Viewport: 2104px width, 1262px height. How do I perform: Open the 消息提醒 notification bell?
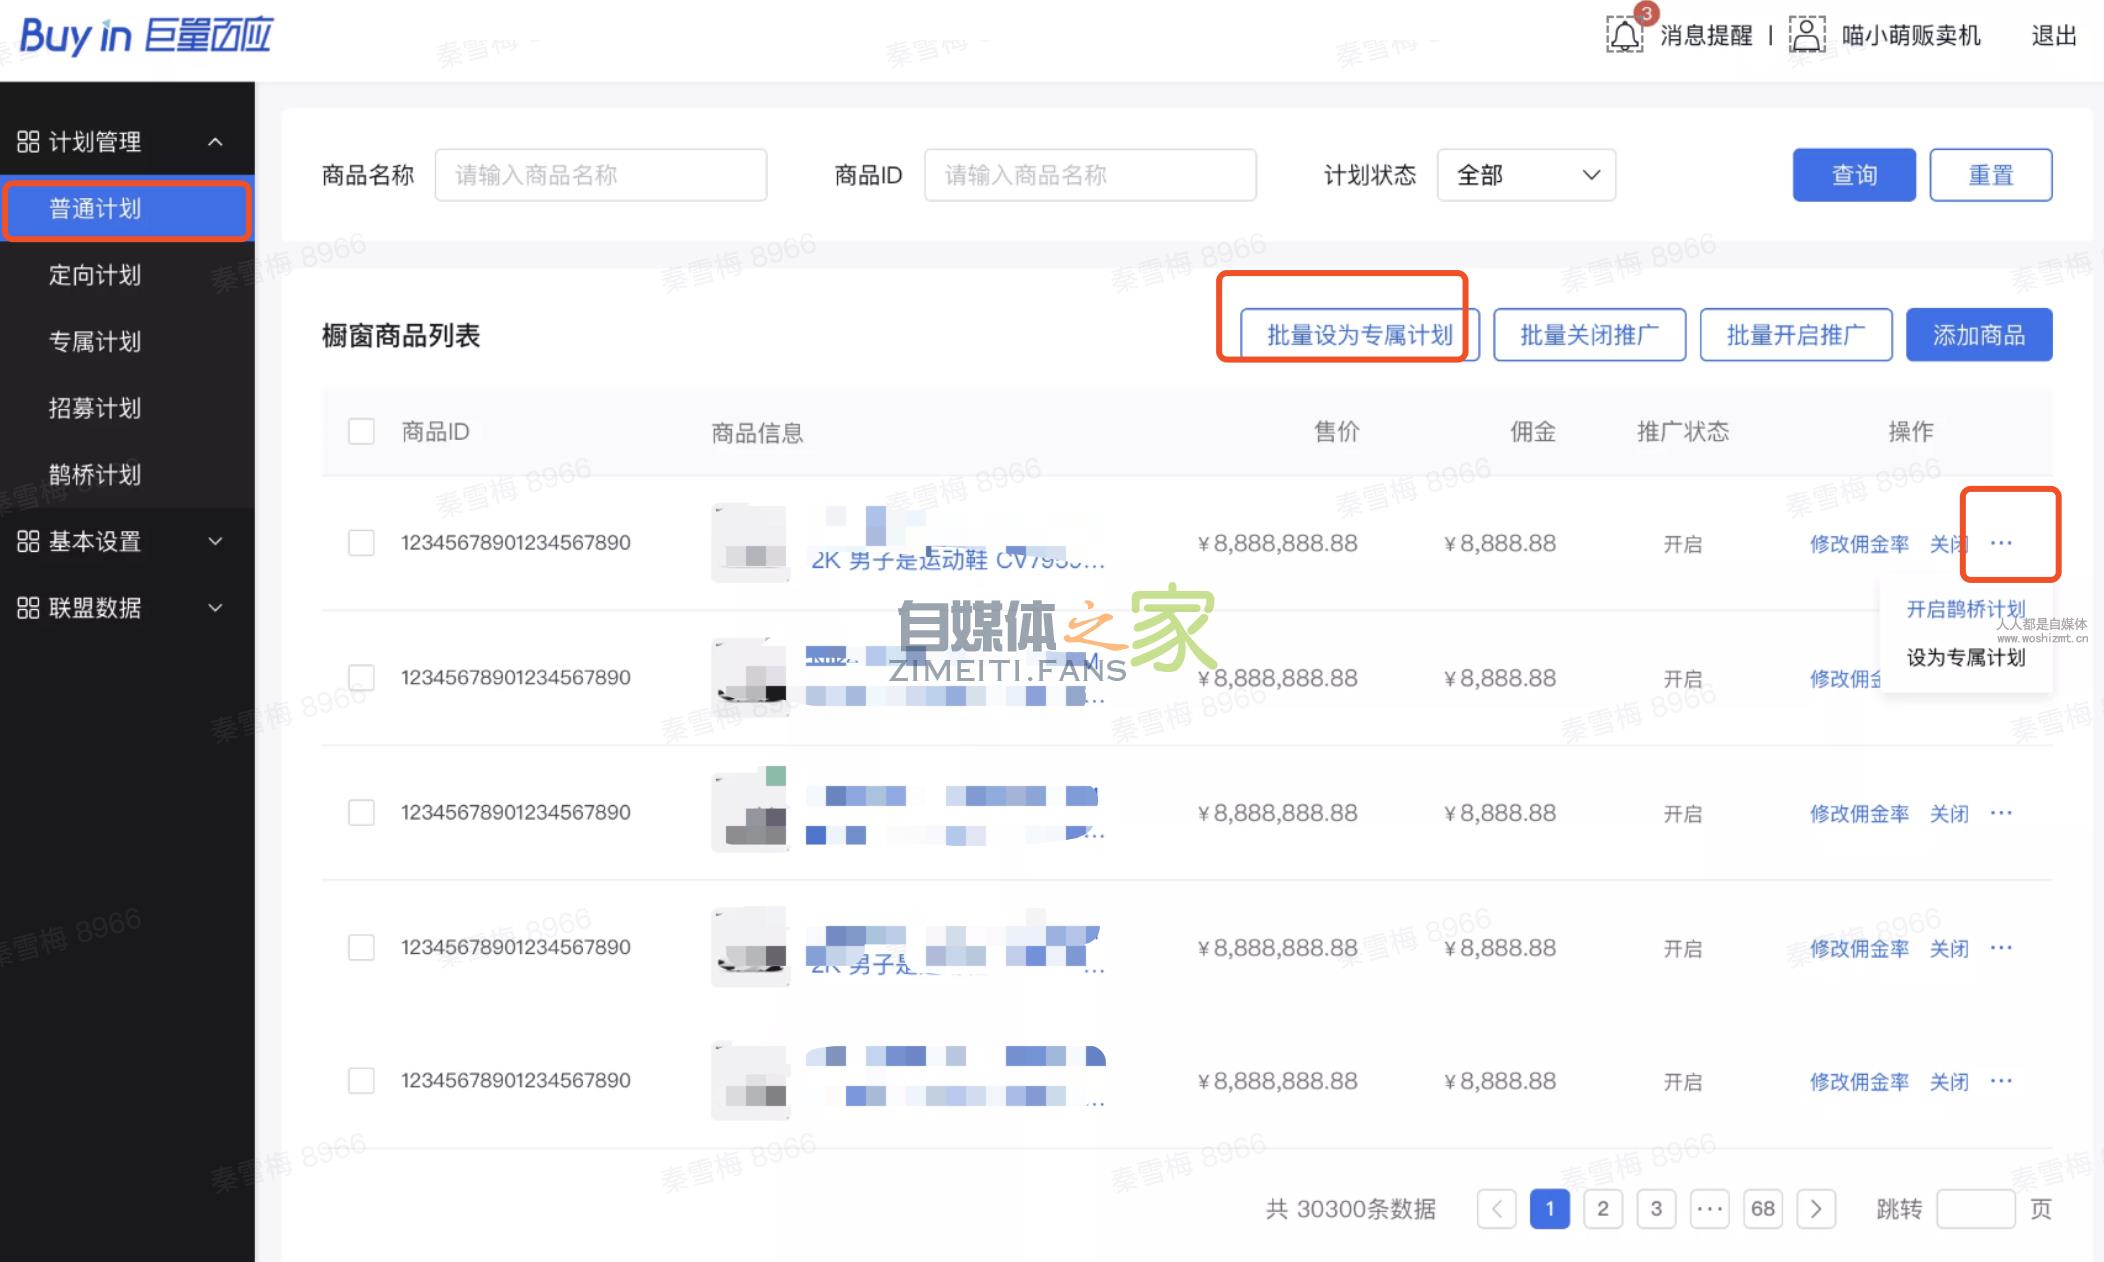tap(1623, 33)
